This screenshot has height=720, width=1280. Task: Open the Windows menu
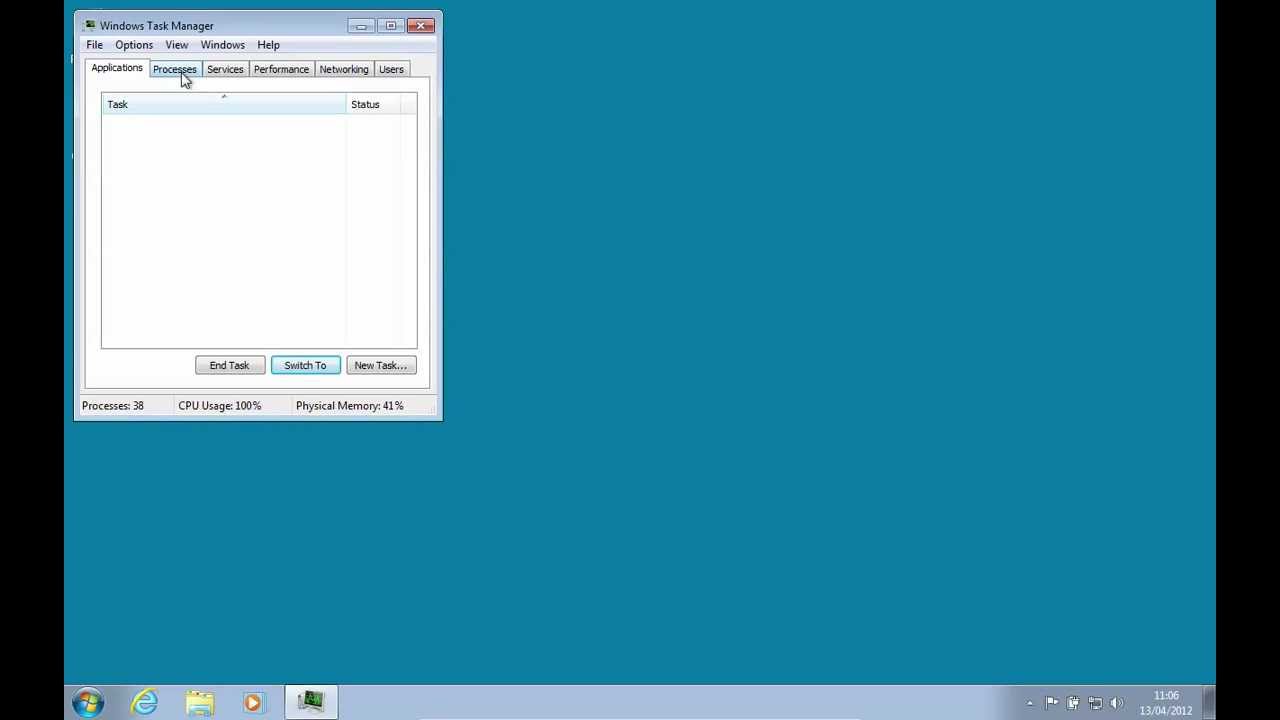pos(222,45)
